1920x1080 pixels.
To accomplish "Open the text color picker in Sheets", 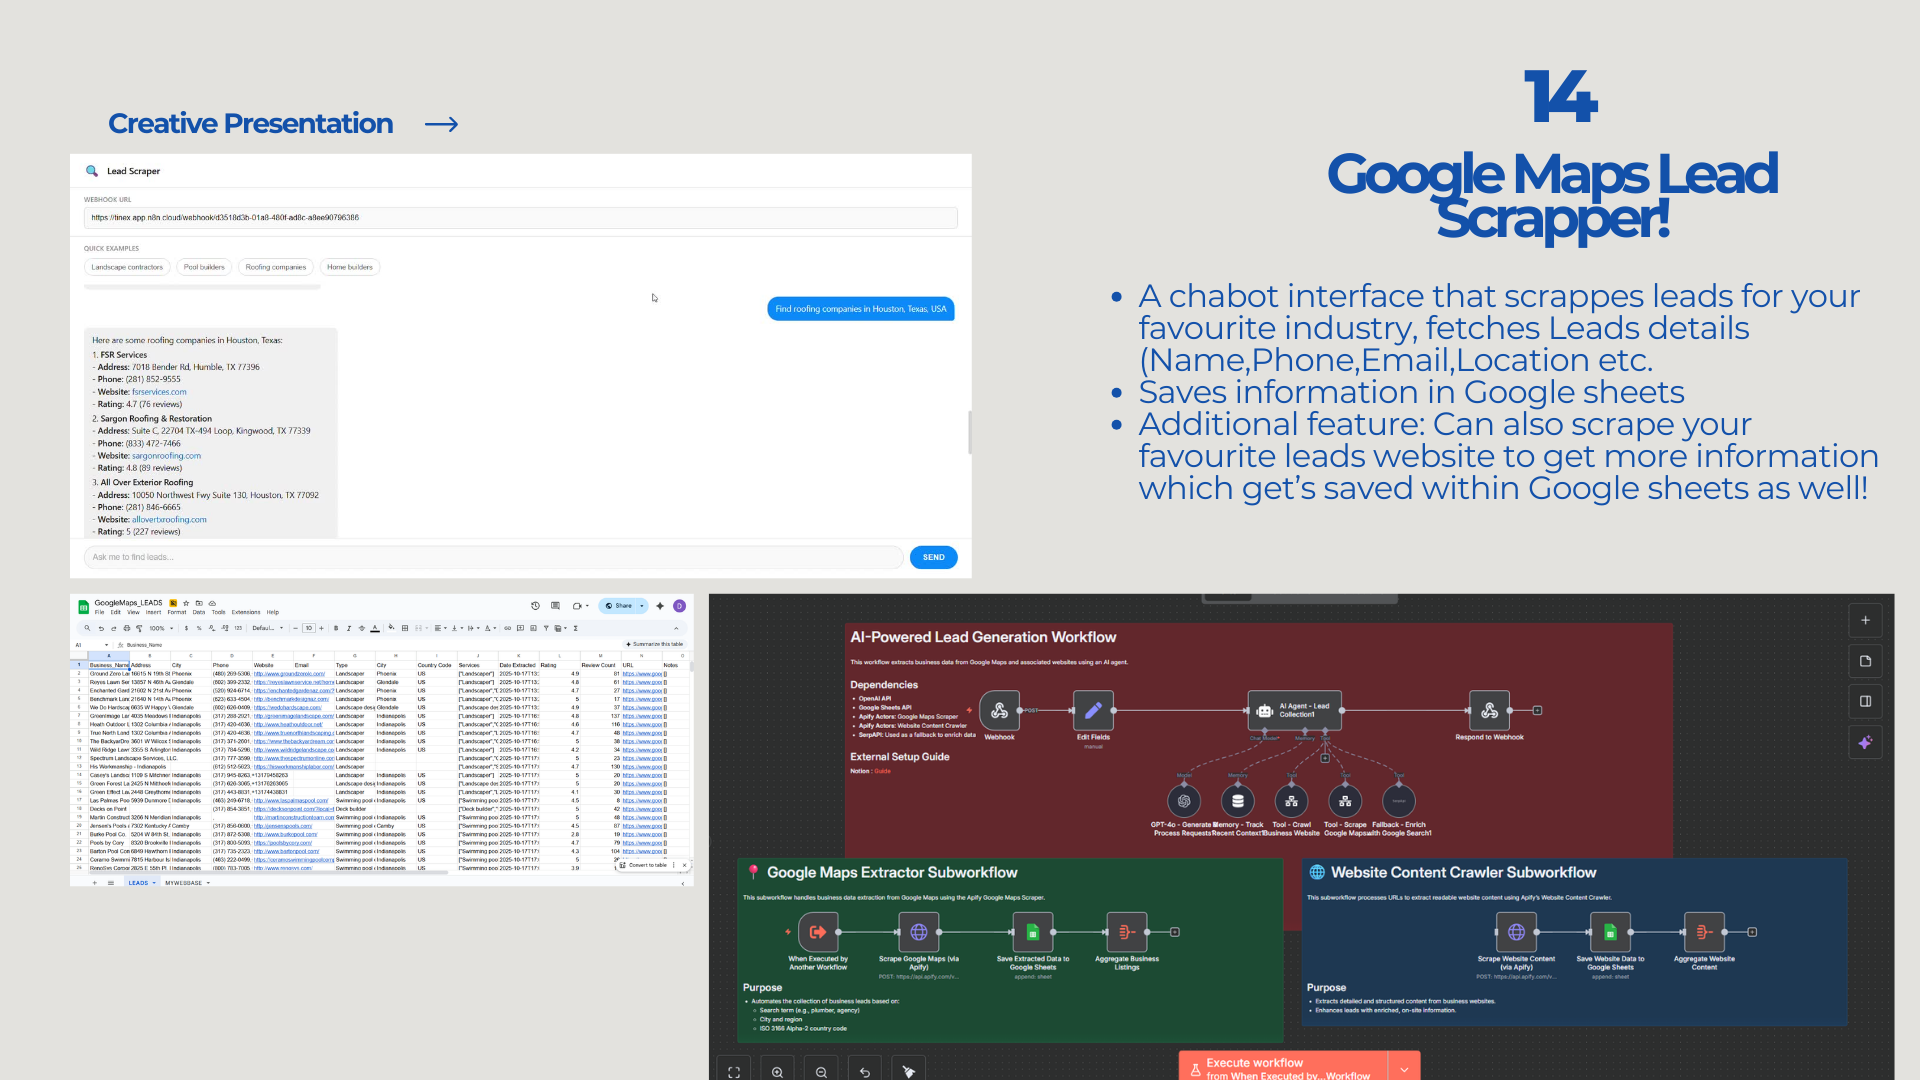I will click(x=375, y=629).
